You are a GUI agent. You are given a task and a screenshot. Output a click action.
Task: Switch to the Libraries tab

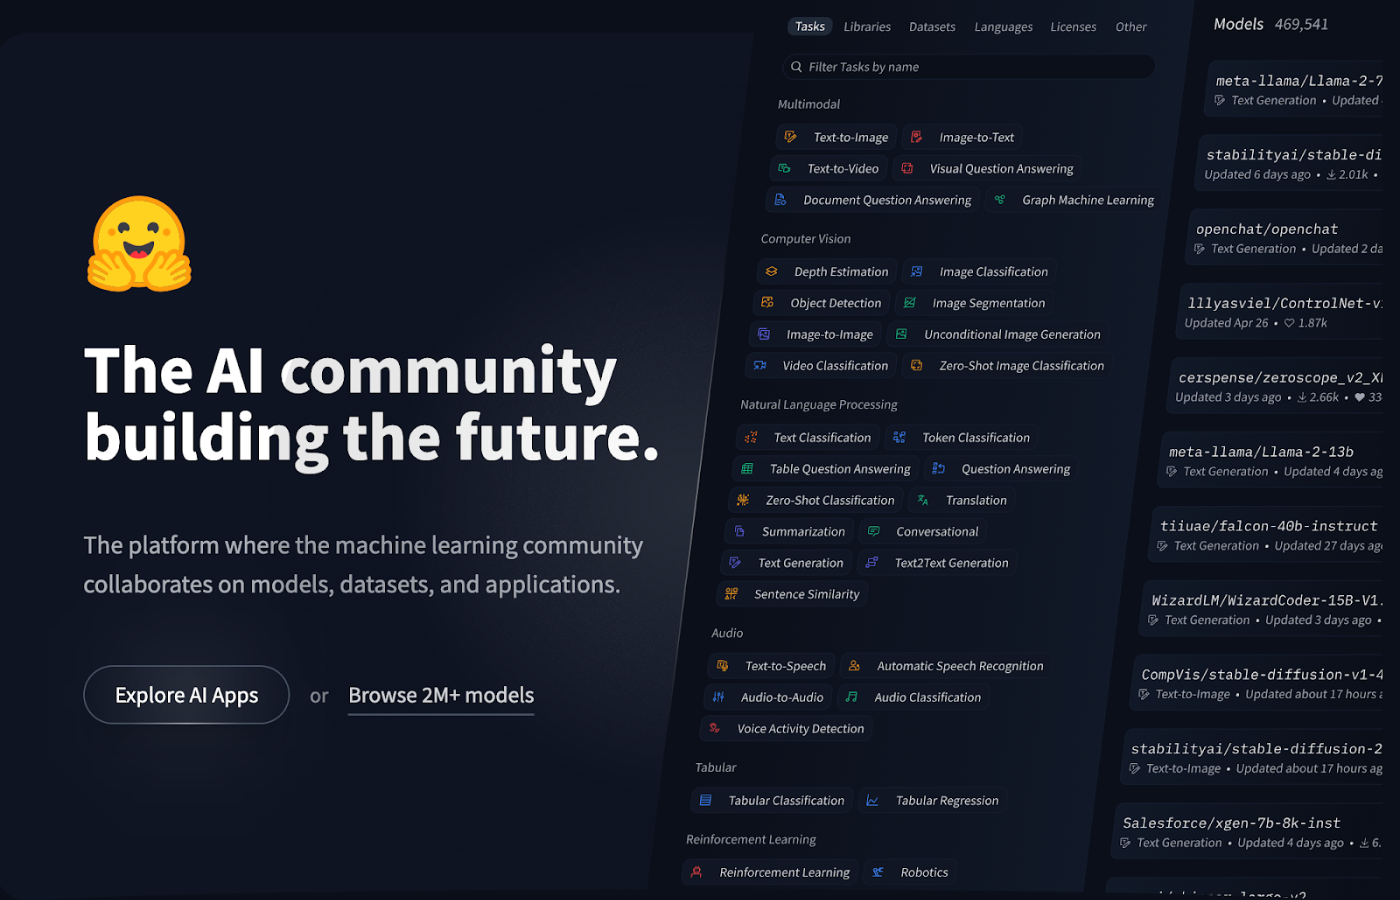tap(867, 27)
